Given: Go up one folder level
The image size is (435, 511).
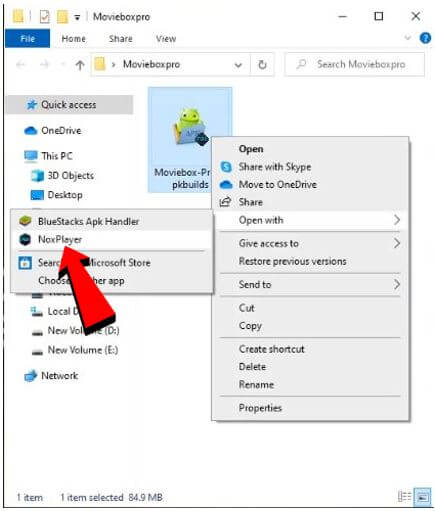Looking at the screenshot, I should (x=80, y=65).
